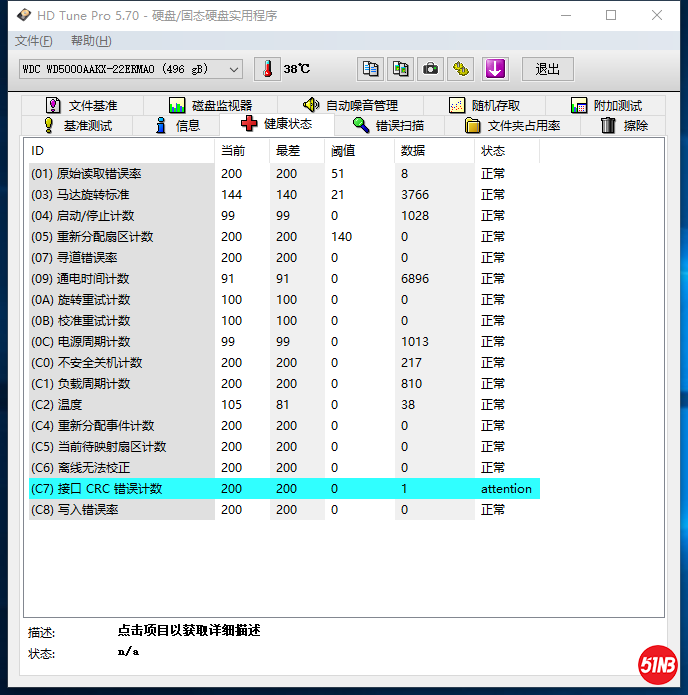
Task: Click the copy to clipboard toolbar icon
Action: [370, 69]
